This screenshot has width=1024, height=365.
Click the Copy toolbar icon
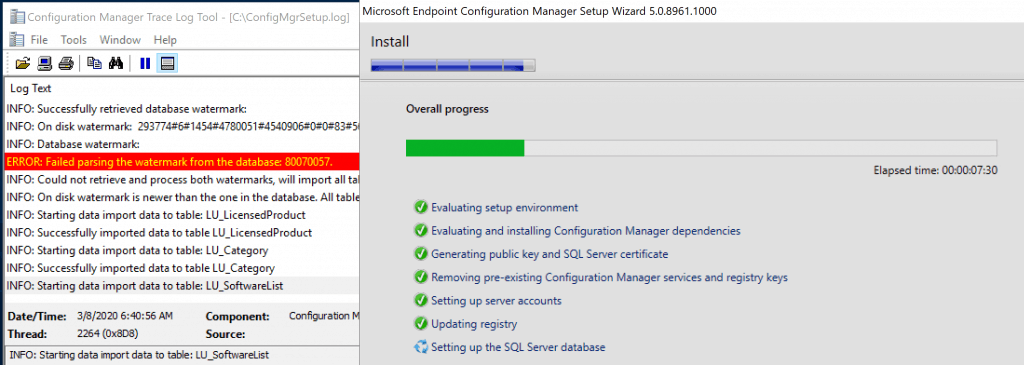coord(95,63)
